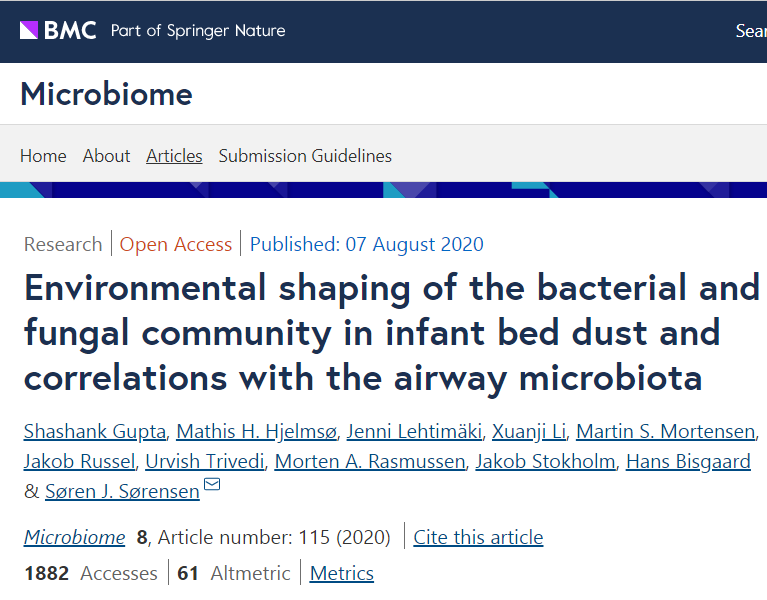
Task: Click the BMC logo icon
Action: [29, 30]
